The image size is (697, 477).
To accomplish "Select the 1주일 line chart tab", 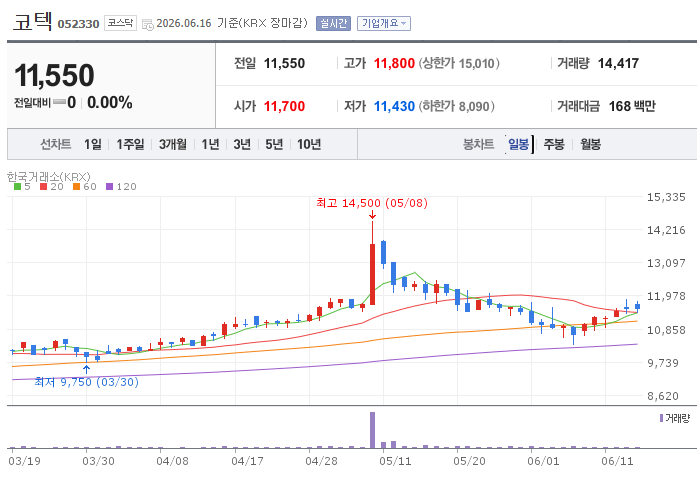I will click(130, 144).
